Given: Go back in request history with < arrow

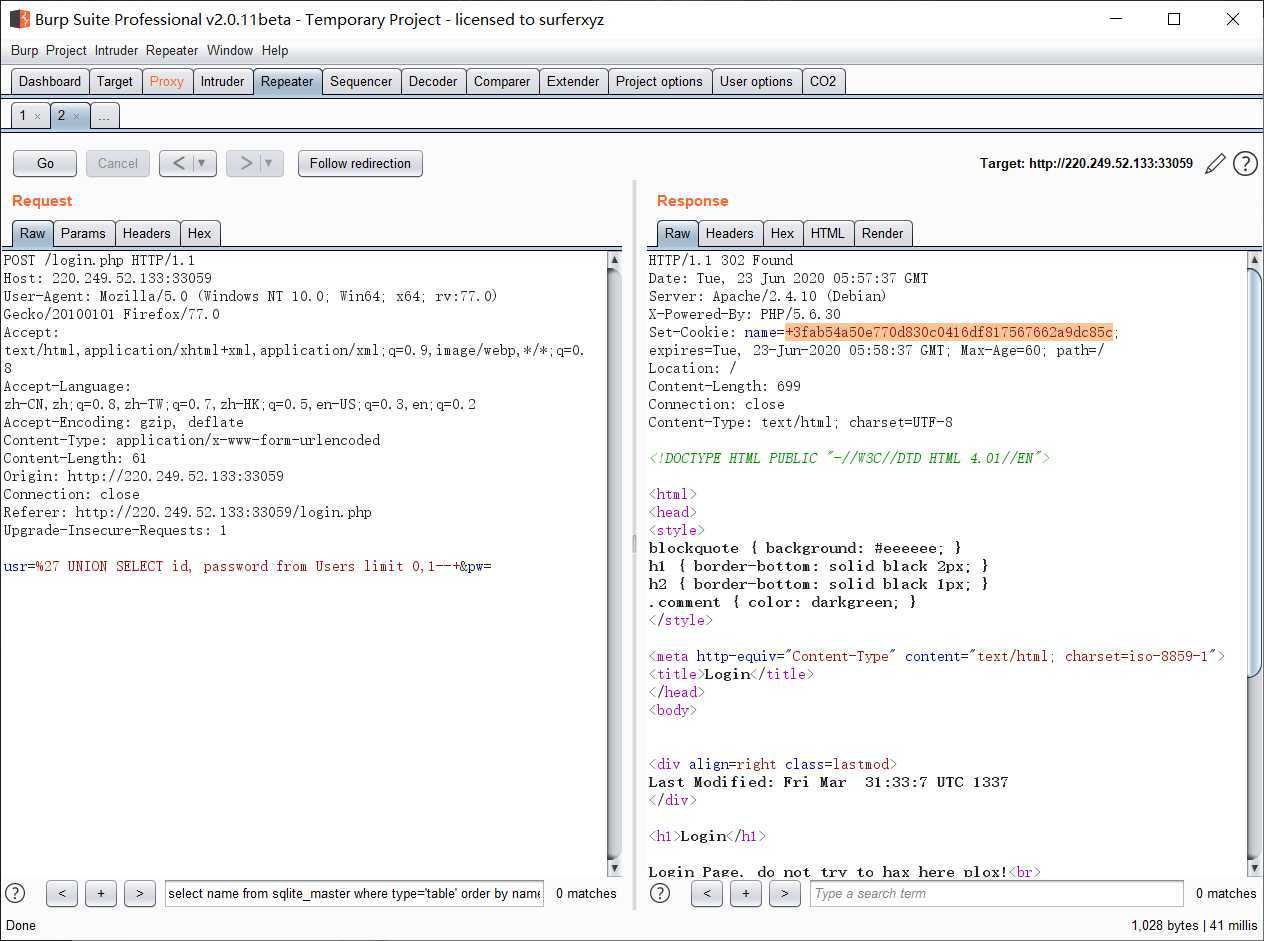Looking at the screenshot, I should click(x=178, y=163).
